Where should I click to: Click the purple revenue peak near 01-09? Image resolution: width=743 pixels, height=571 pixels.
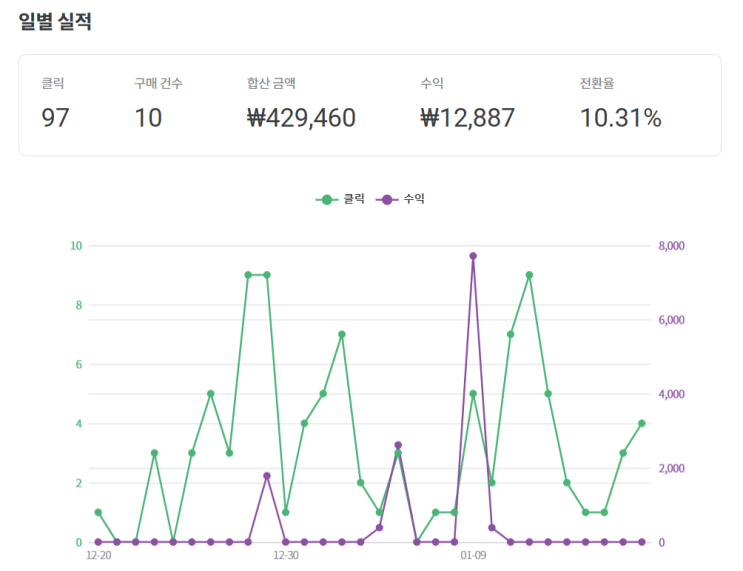click(473, 256)
